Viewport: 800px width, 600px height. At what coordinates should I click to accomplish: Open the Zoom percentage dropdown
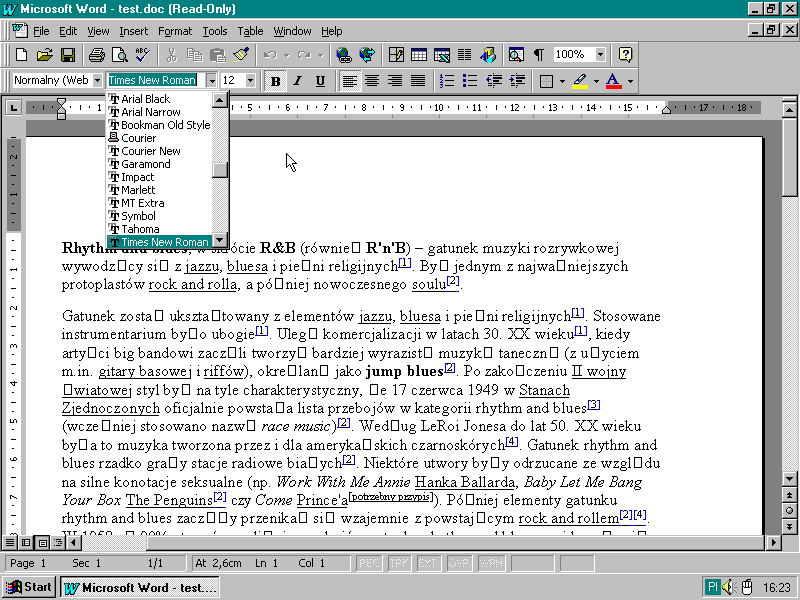(x=601, y=55)
